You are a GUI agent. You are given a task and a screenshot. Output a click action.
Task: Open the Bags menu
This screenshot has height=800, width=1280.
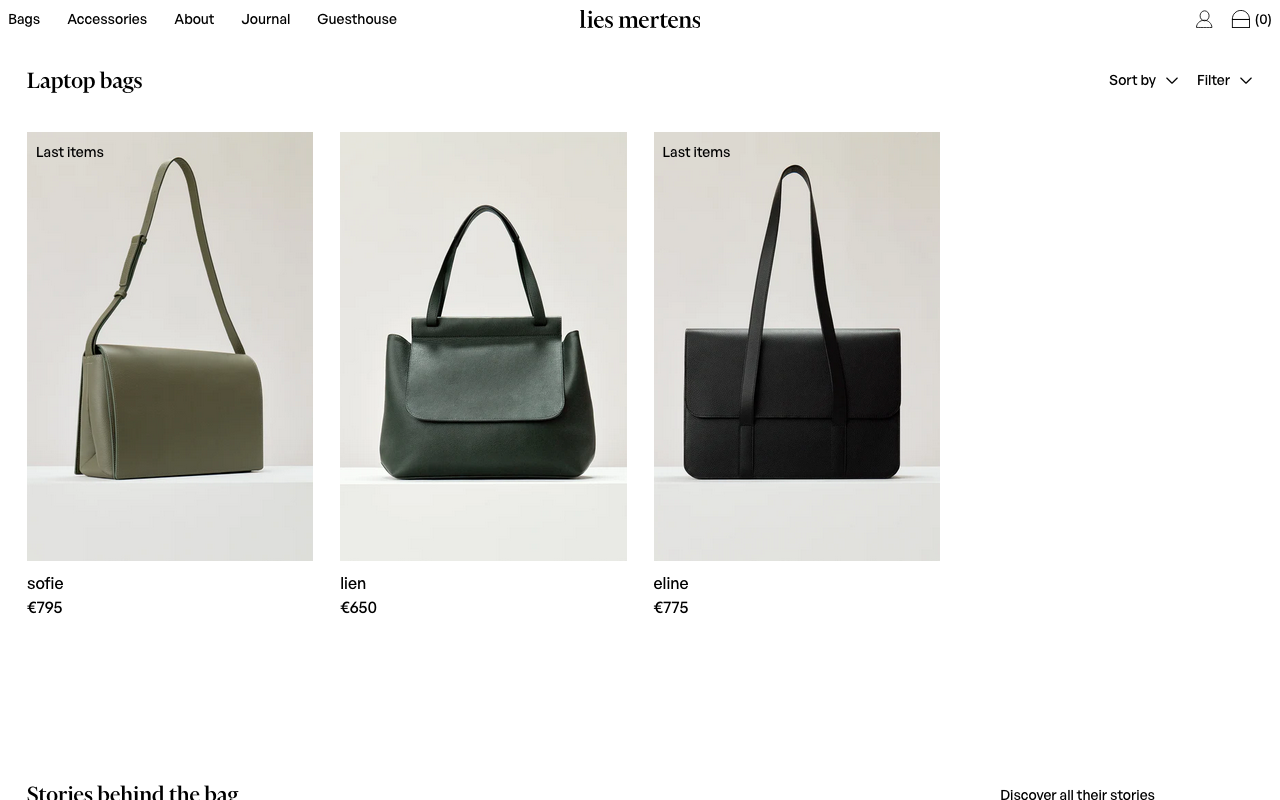[24, 19]
